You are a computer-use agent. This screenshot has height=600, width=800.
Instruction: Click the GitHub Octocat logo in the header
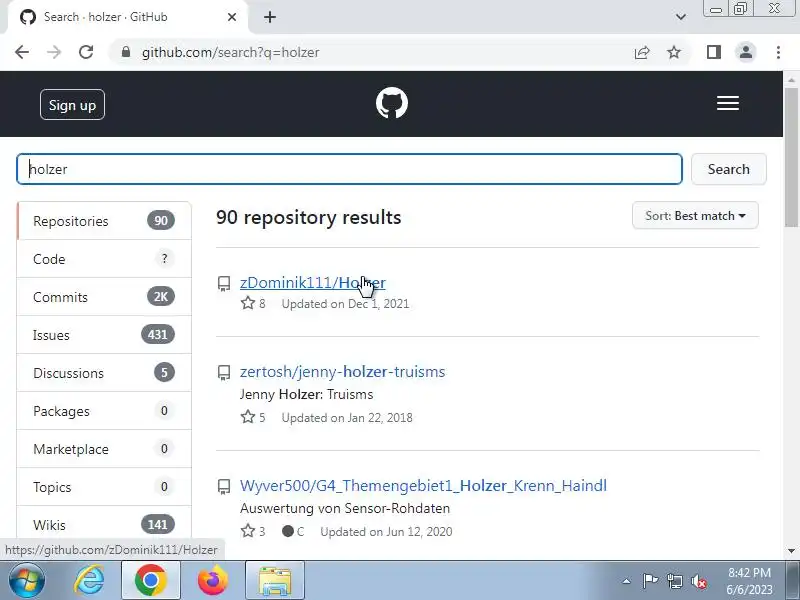tap(392, 103)
